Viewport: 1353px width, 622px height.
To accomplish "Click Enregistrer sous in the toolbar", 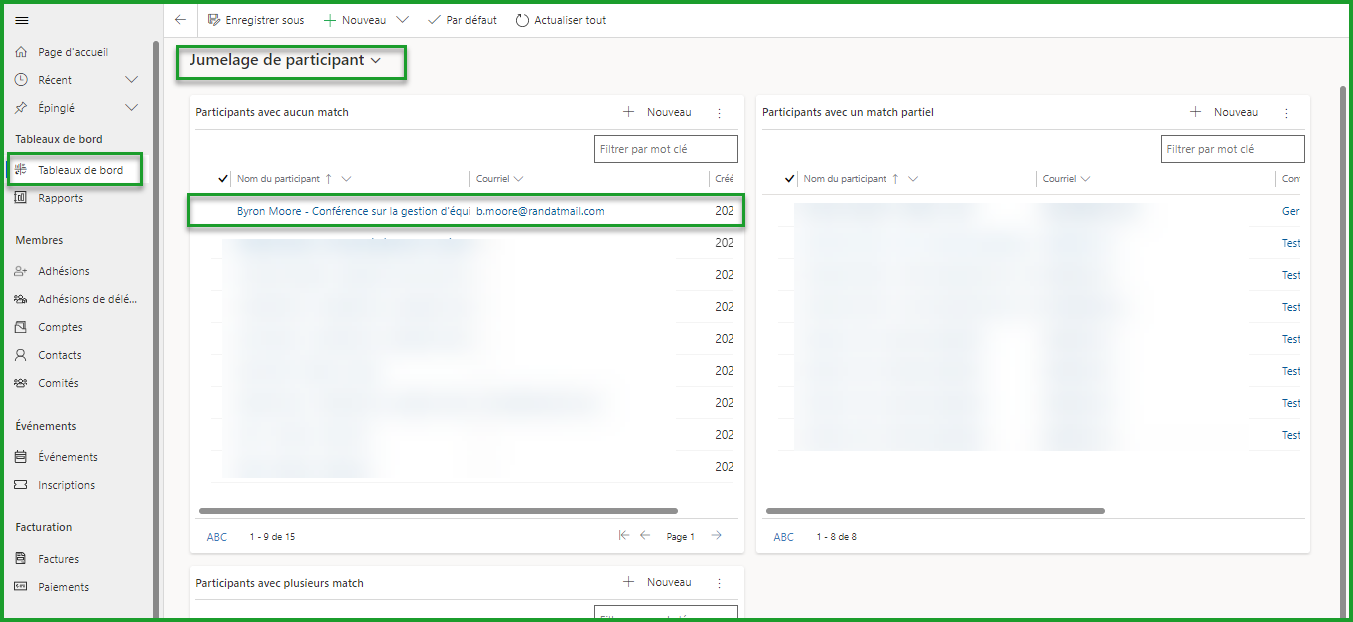I will (x=256, y=20).
